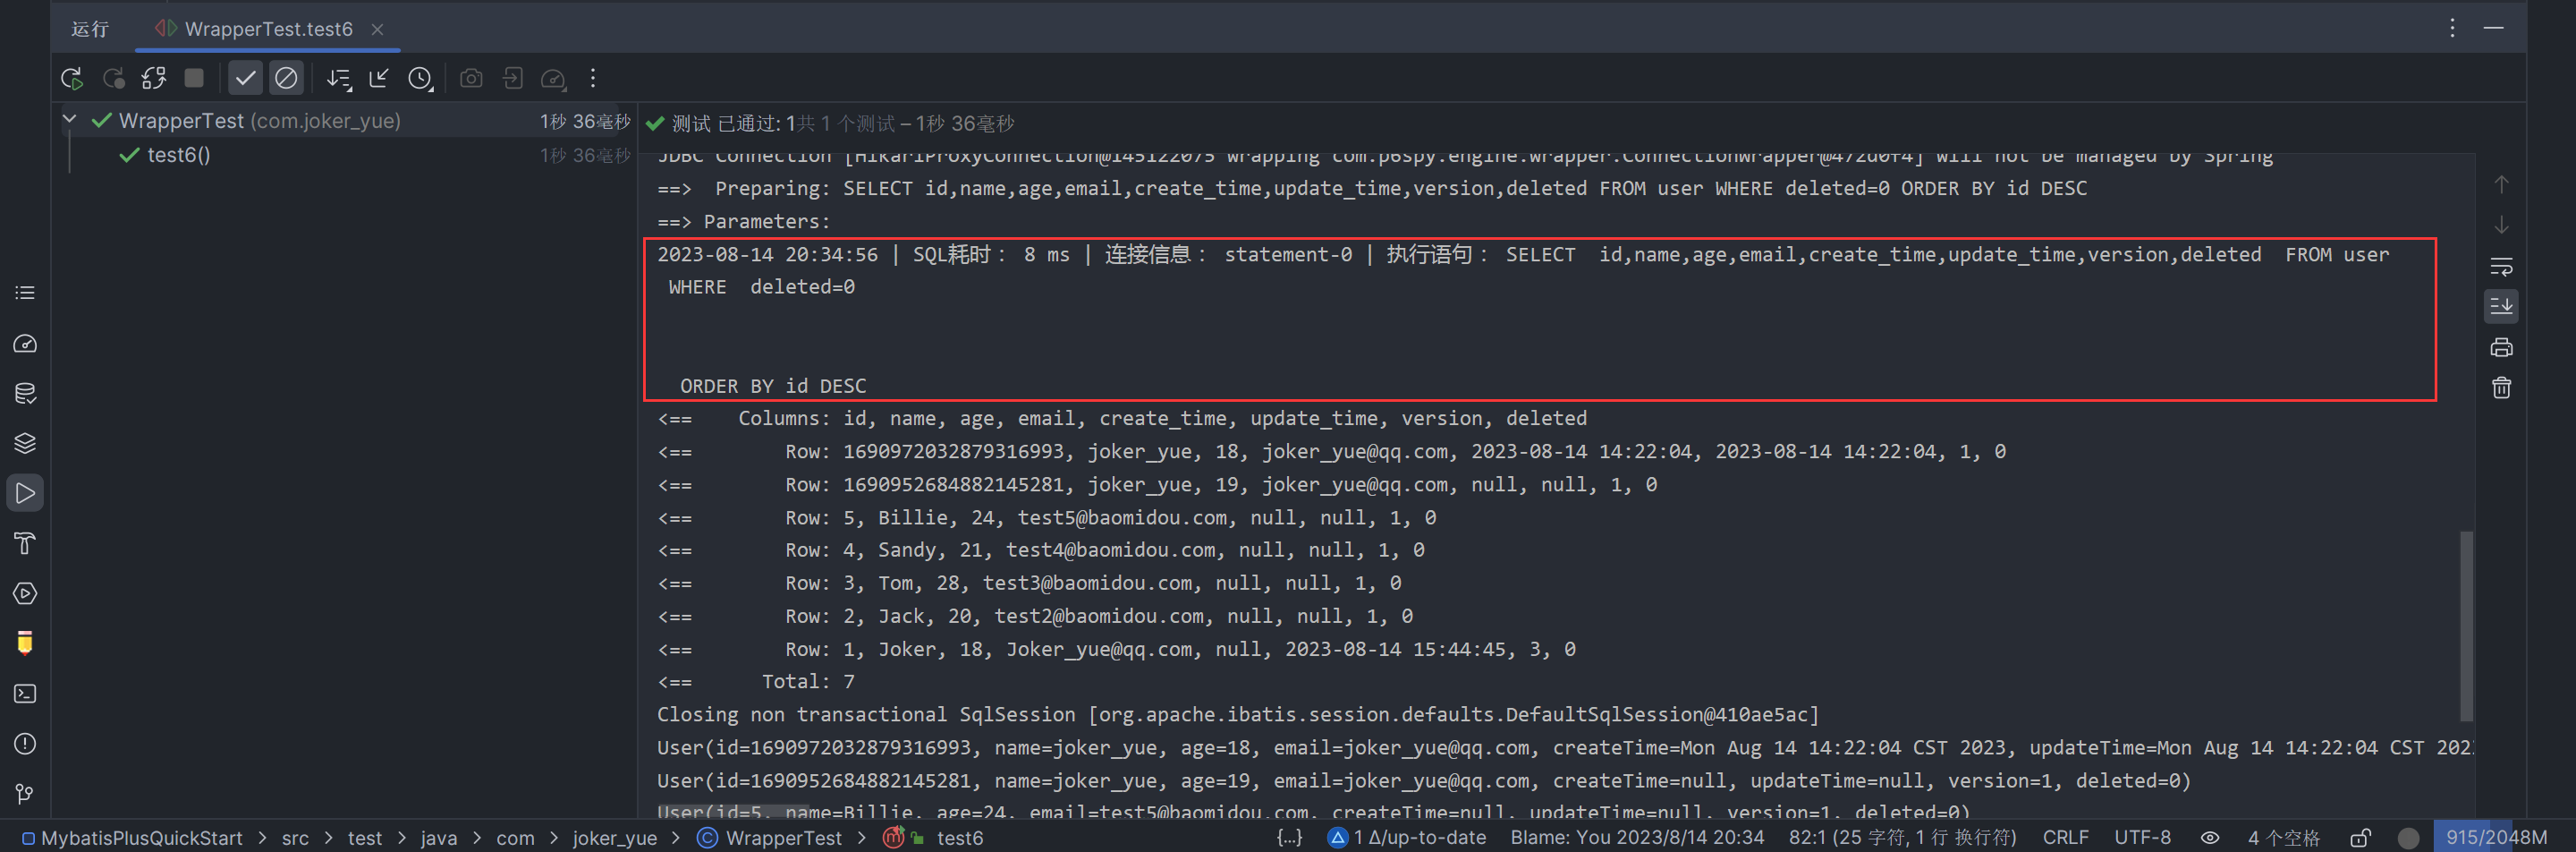
Task: Toggle show passed tests checkmark
Action: coord(245,78)
